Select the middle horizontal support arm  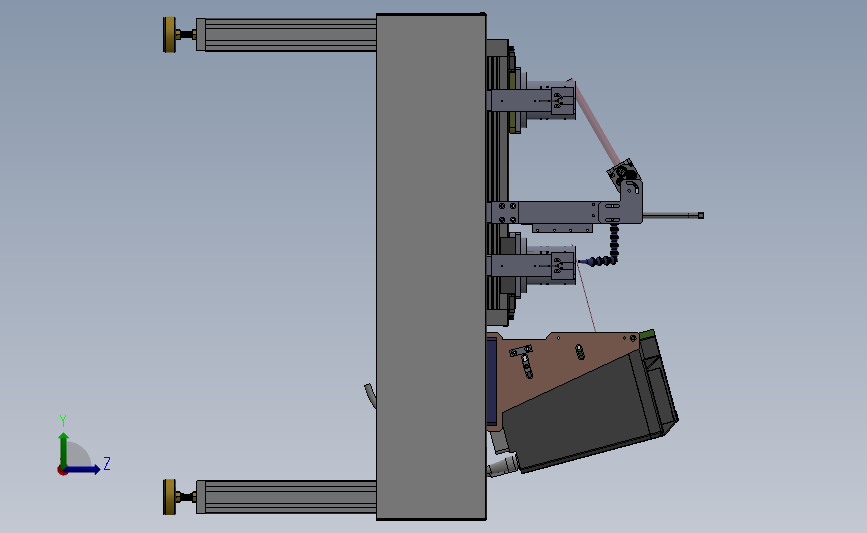(x=558, y=213)
